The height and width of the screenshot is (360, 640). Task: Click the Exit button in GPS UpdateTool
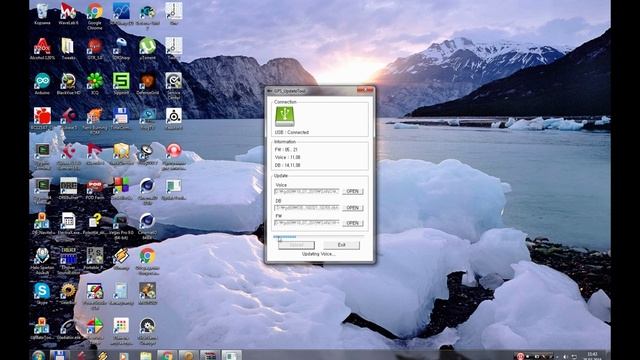point(342,245)
